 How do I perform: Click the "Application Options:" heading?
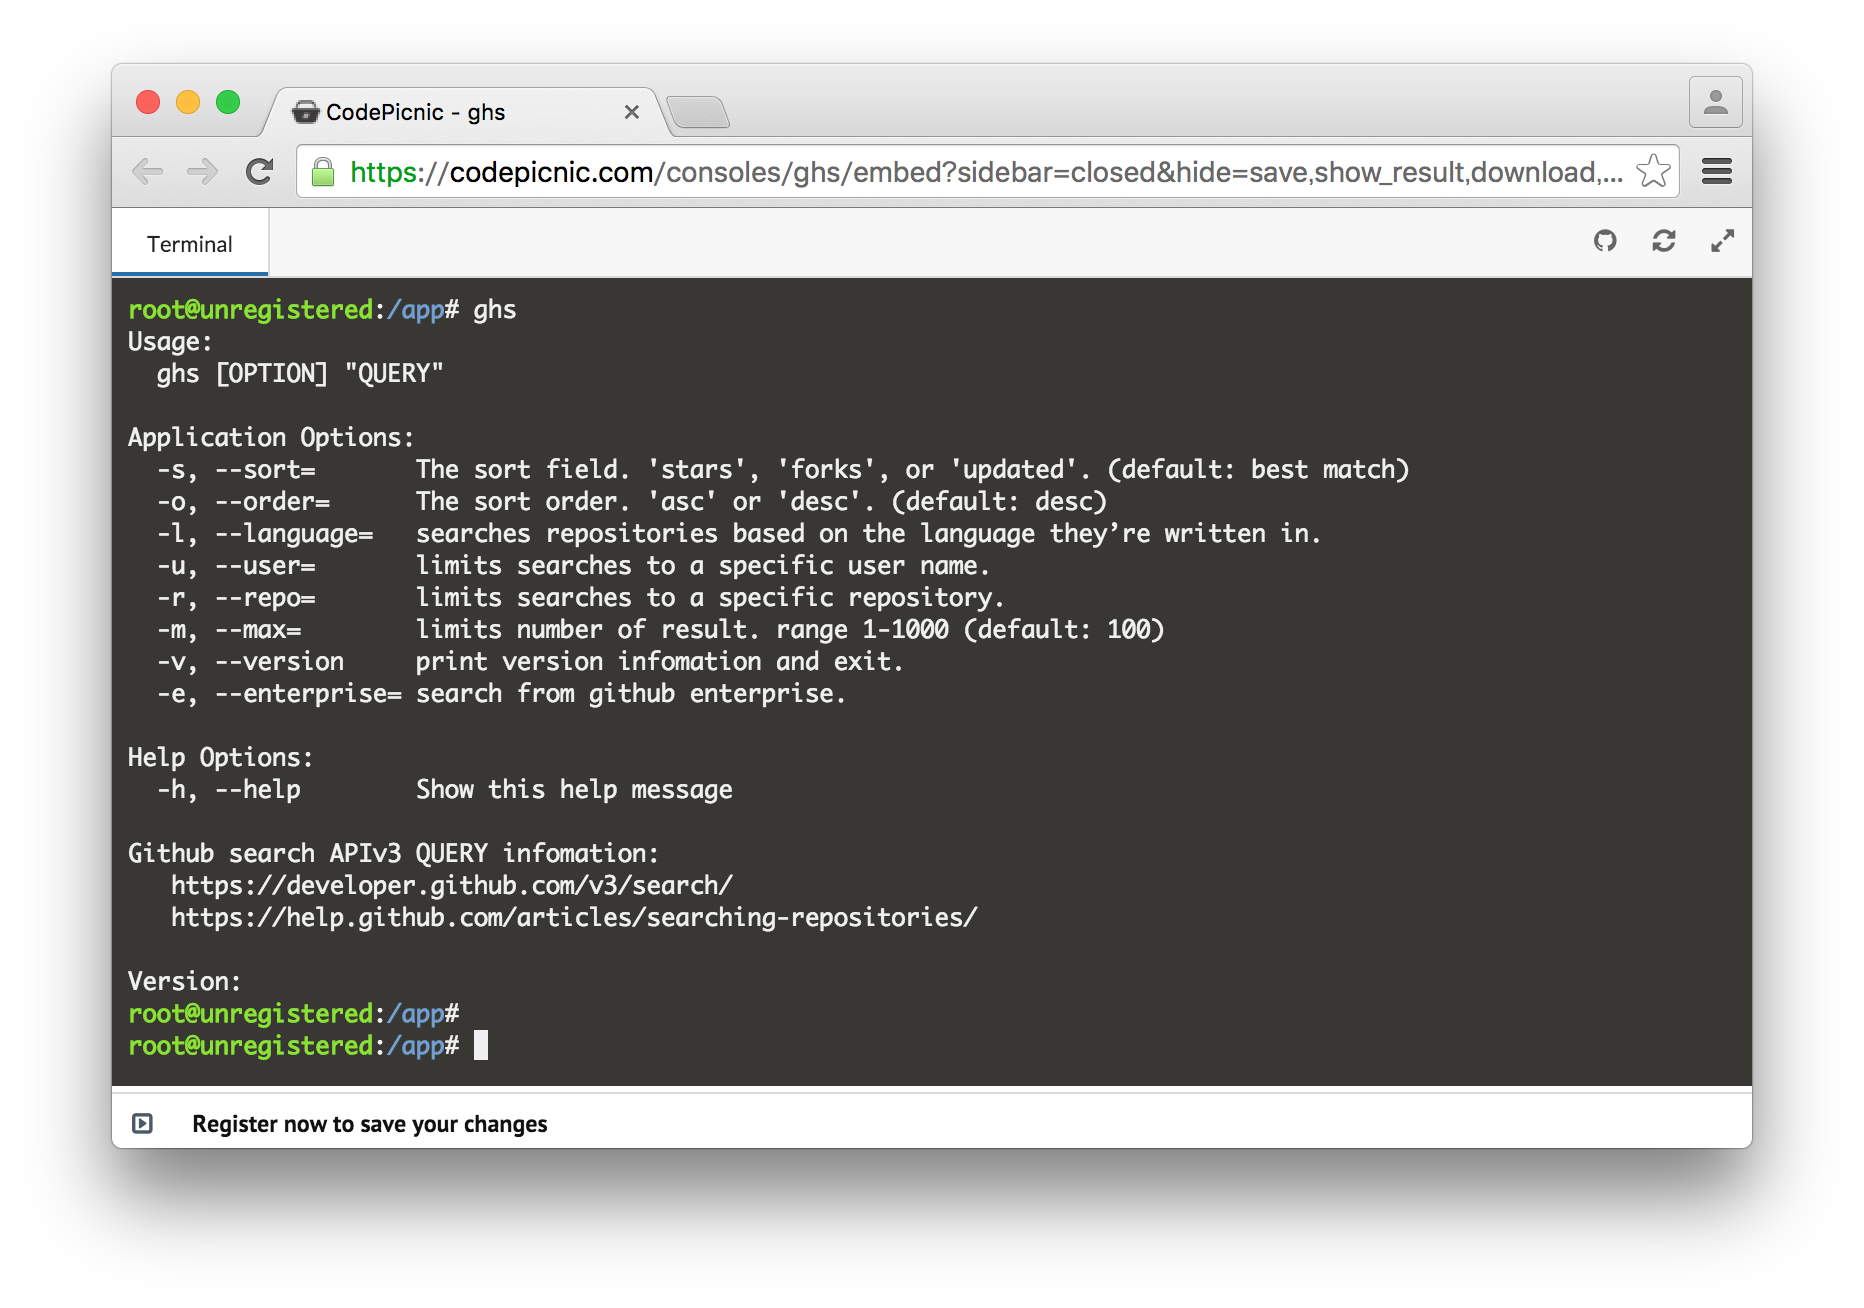click(271, 438)
